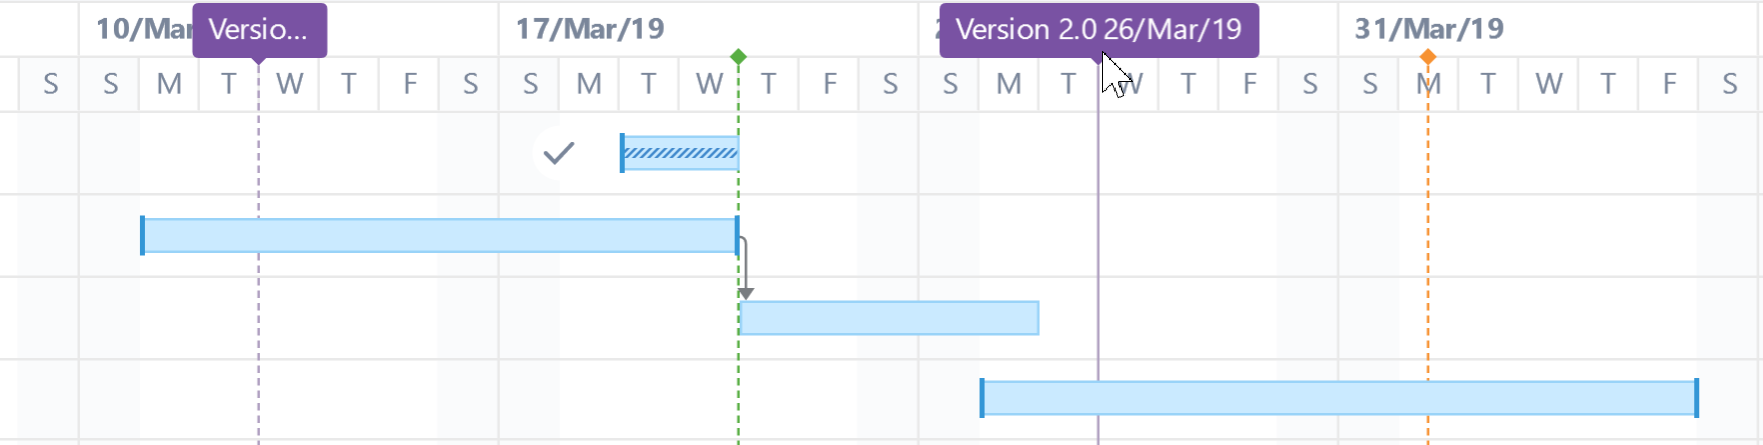Click the right edge handle of the second-row bar

pos(737,235)
